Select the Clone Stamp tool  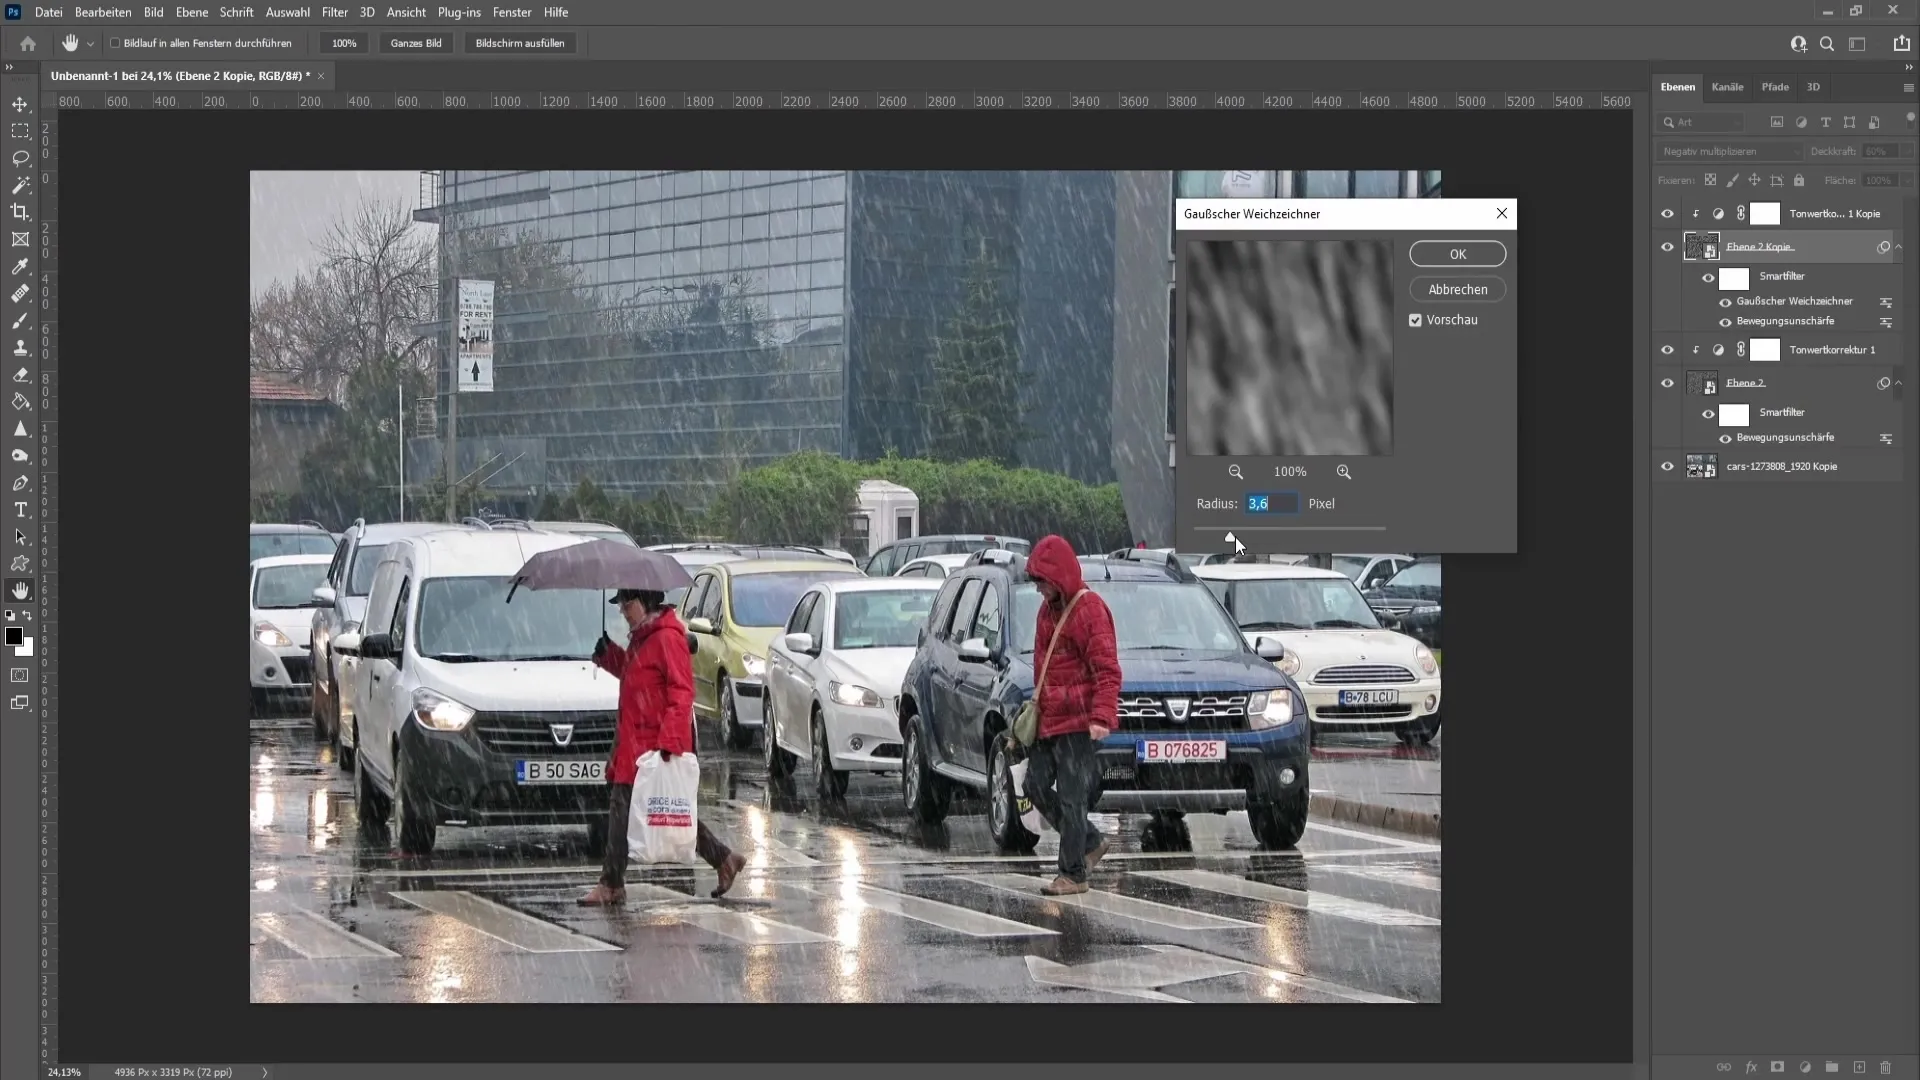click(x=20, y=347)
